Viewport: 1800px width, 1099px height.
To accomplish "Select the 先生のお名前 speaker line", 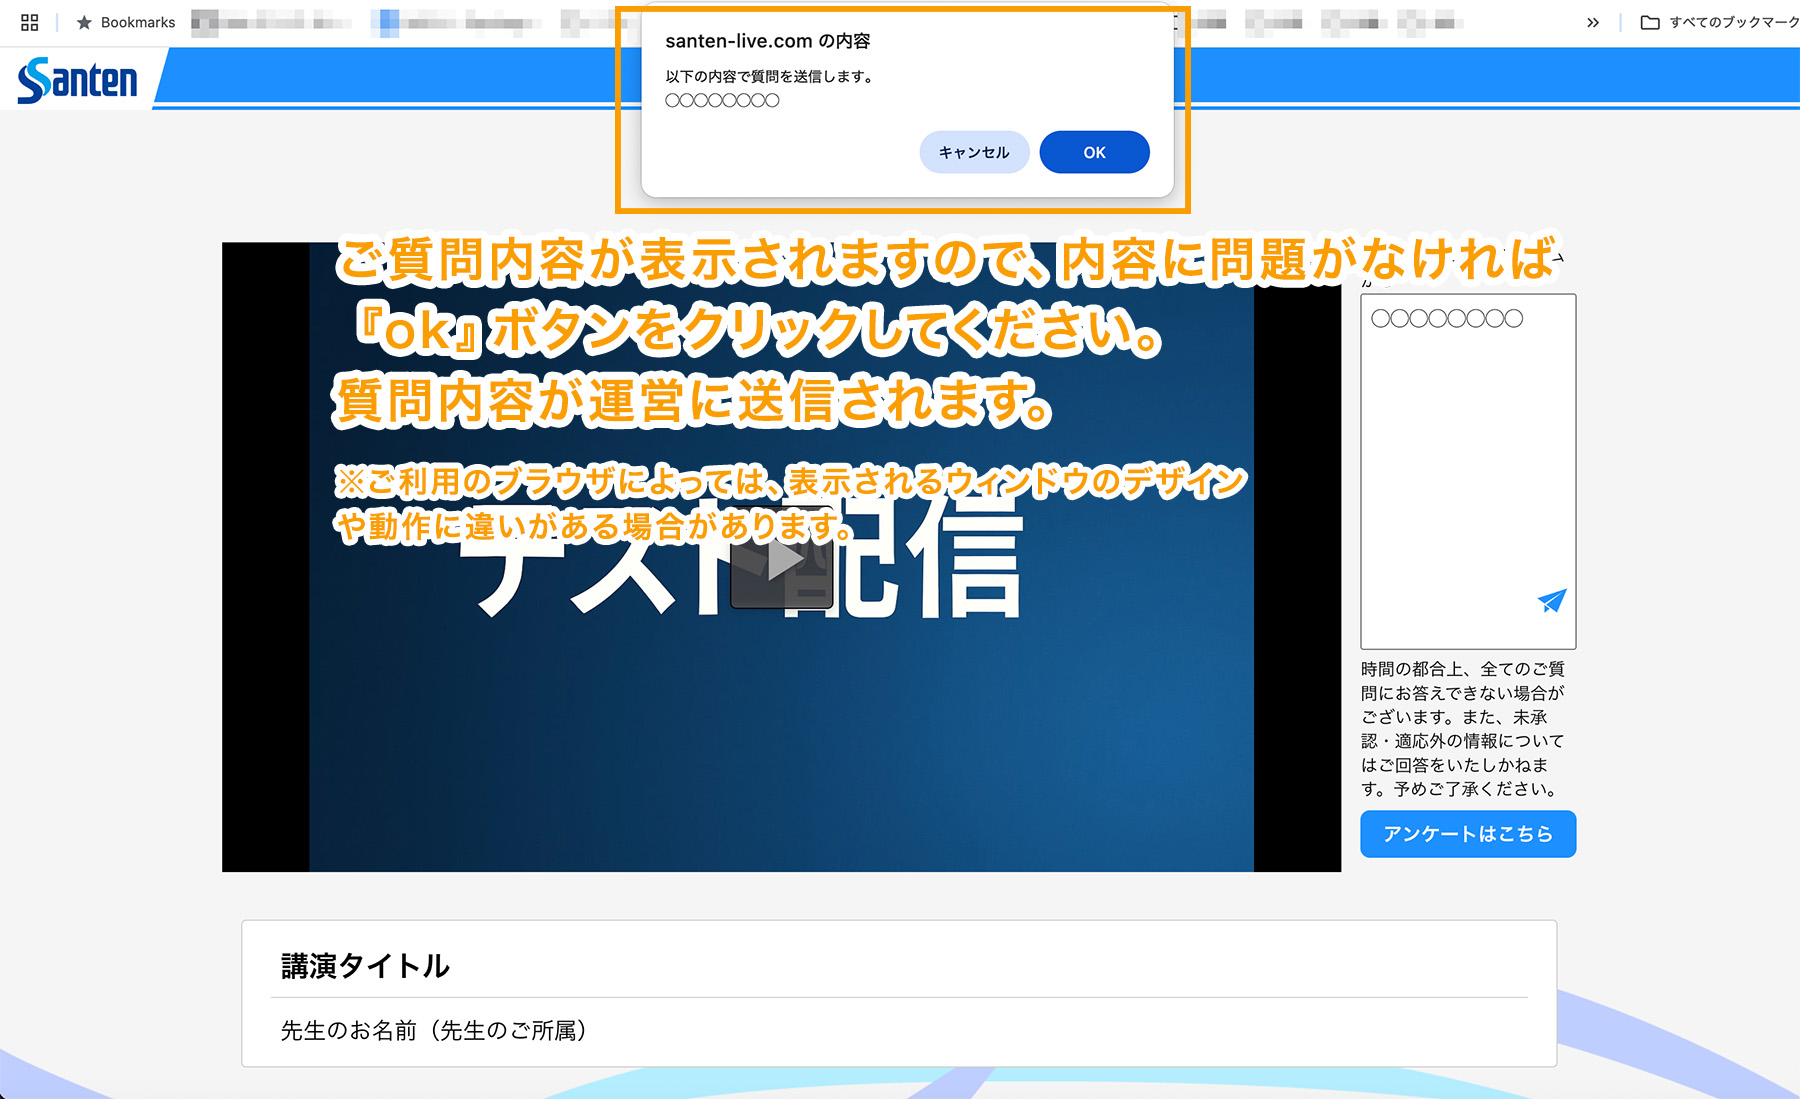I will pos(433,1031).
